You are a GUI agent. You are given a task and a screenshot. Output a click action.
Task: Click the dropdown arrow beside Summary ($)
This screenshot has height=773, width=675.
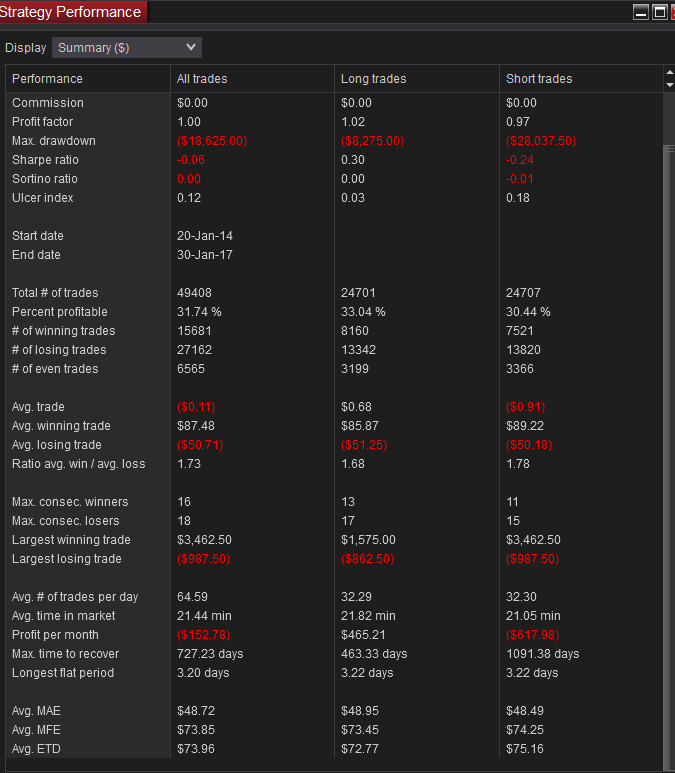[x=191, y=47]
